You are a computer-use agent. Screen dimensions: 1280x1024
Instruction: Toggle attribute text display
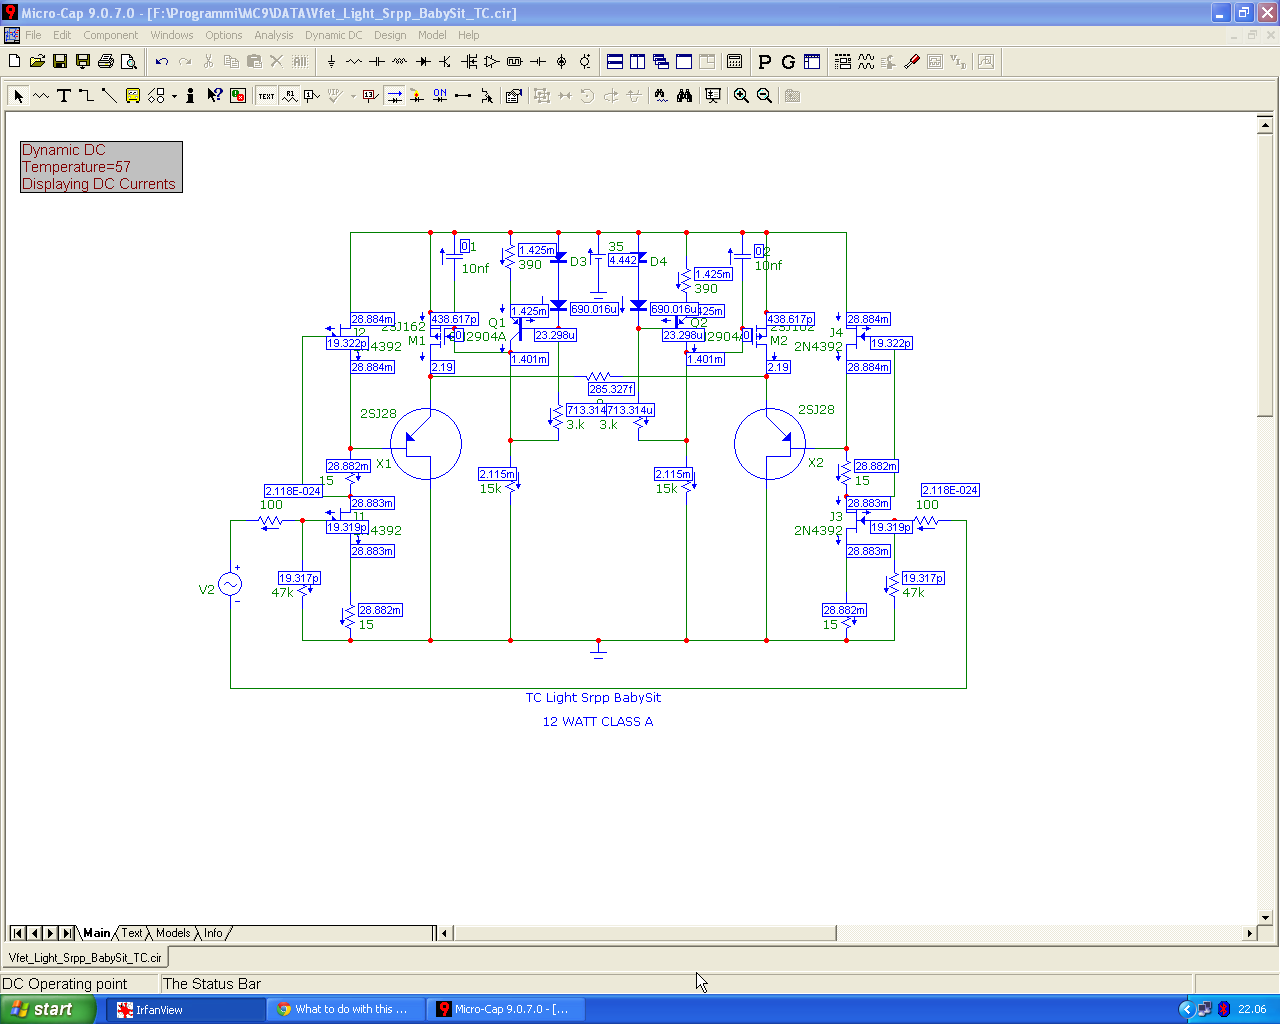point(289,96)
